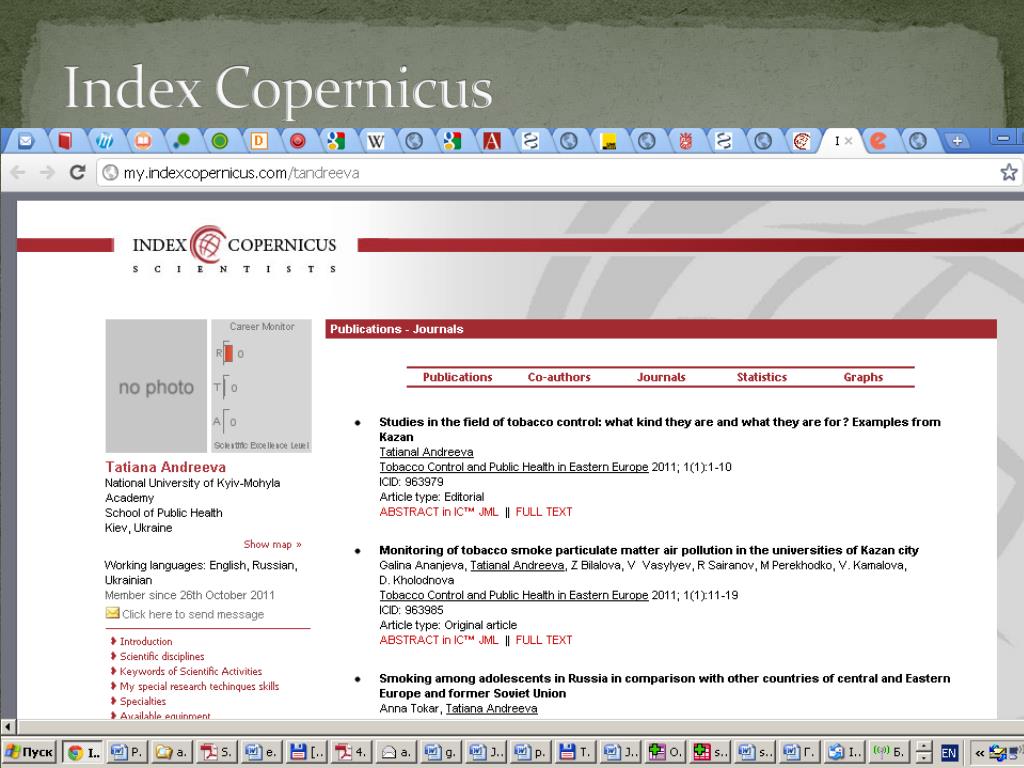Open the Word taskbar button labeled Г.
Image resolution: width=1024 pixels, height=768 pixels.
tap(798, 752)
